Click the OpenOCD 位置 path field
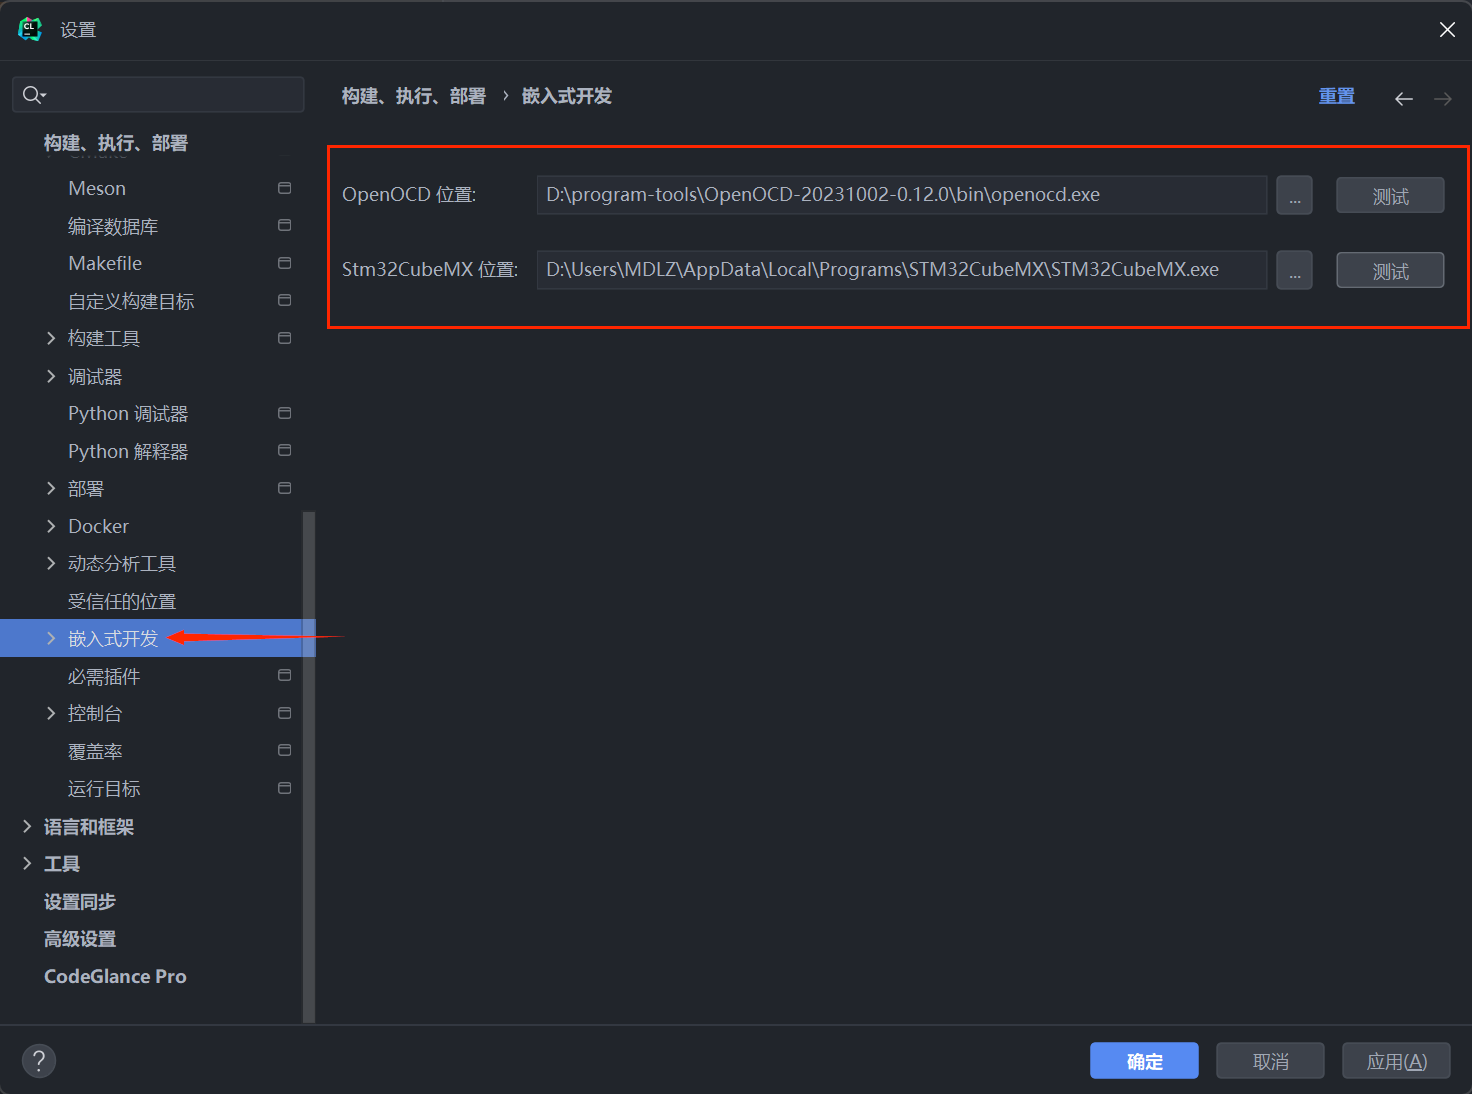Viewport: 1472px width, 1094px height. tap(902, 195)
